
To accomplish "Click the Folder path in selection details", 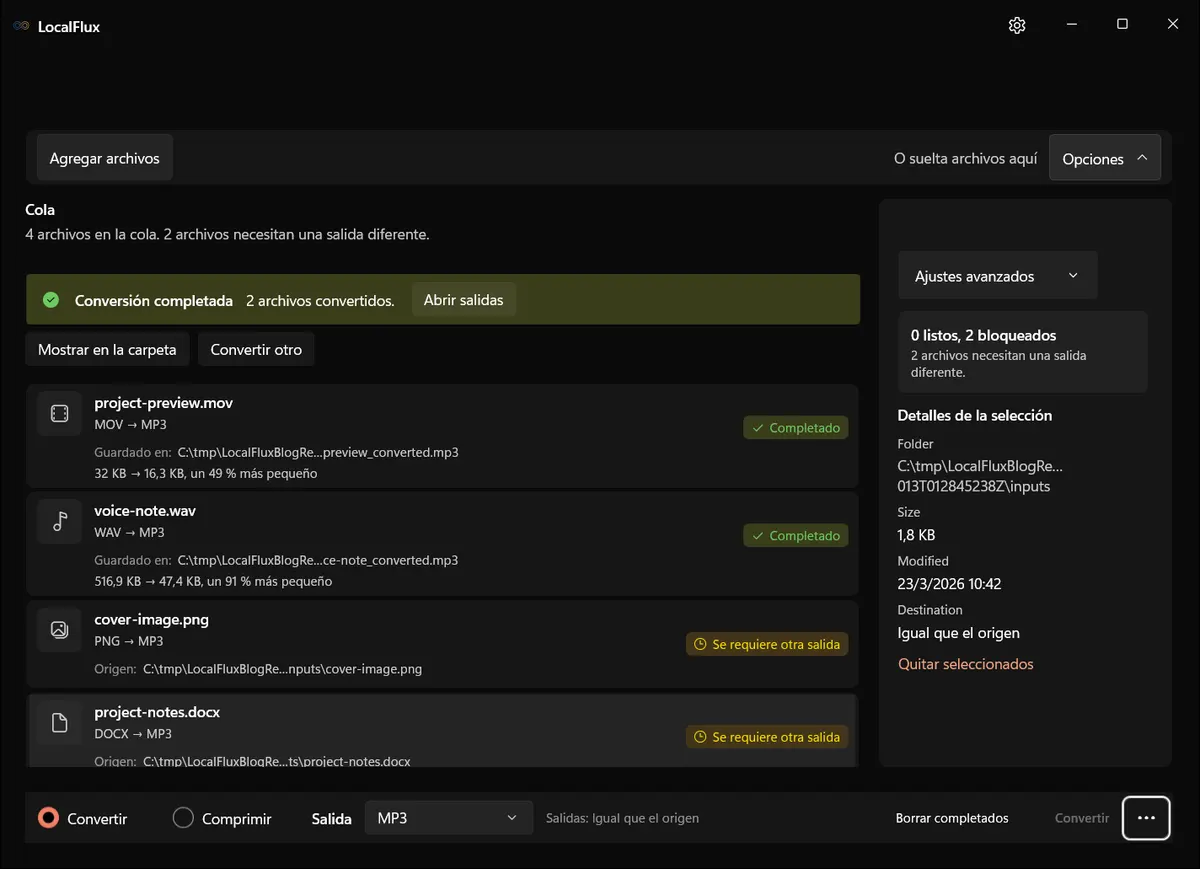I will (980, 476).
